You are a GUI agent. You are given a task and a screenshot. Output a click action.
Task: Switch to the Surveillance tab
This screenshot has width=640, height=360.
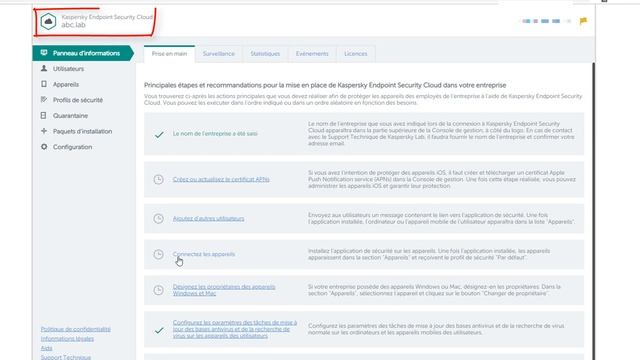[219, 54]
